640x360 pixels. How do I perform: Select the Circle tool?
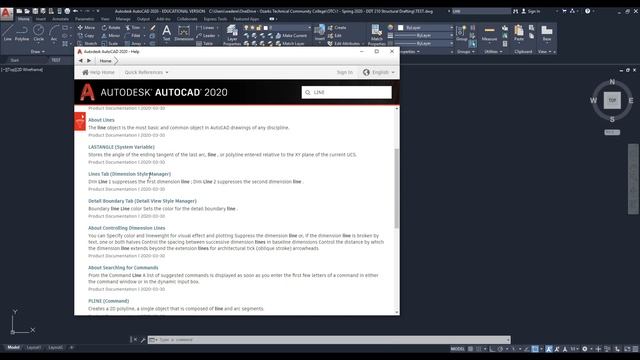pyautogui.click(x=38, y=33)
